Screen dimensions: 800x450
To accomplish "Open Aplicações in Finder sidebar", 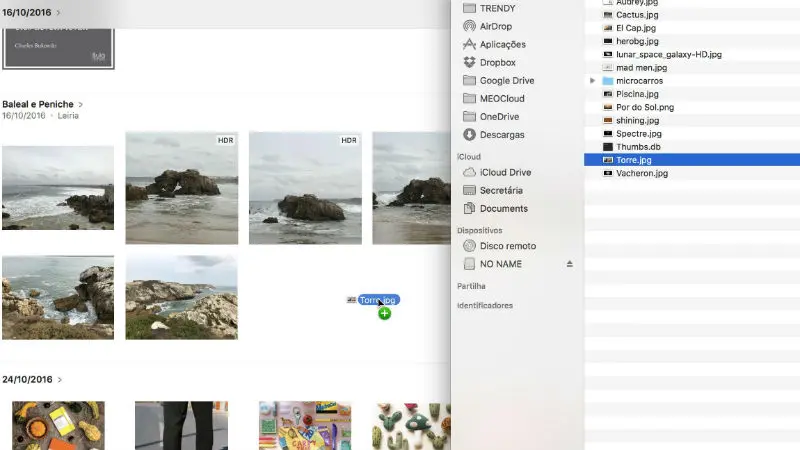I will tap(494, 44).
